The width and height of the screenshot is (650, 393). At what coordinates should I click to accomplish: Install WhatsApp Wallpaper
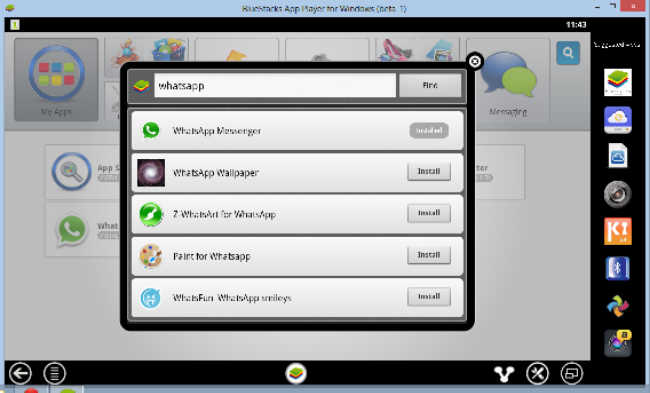429,172
